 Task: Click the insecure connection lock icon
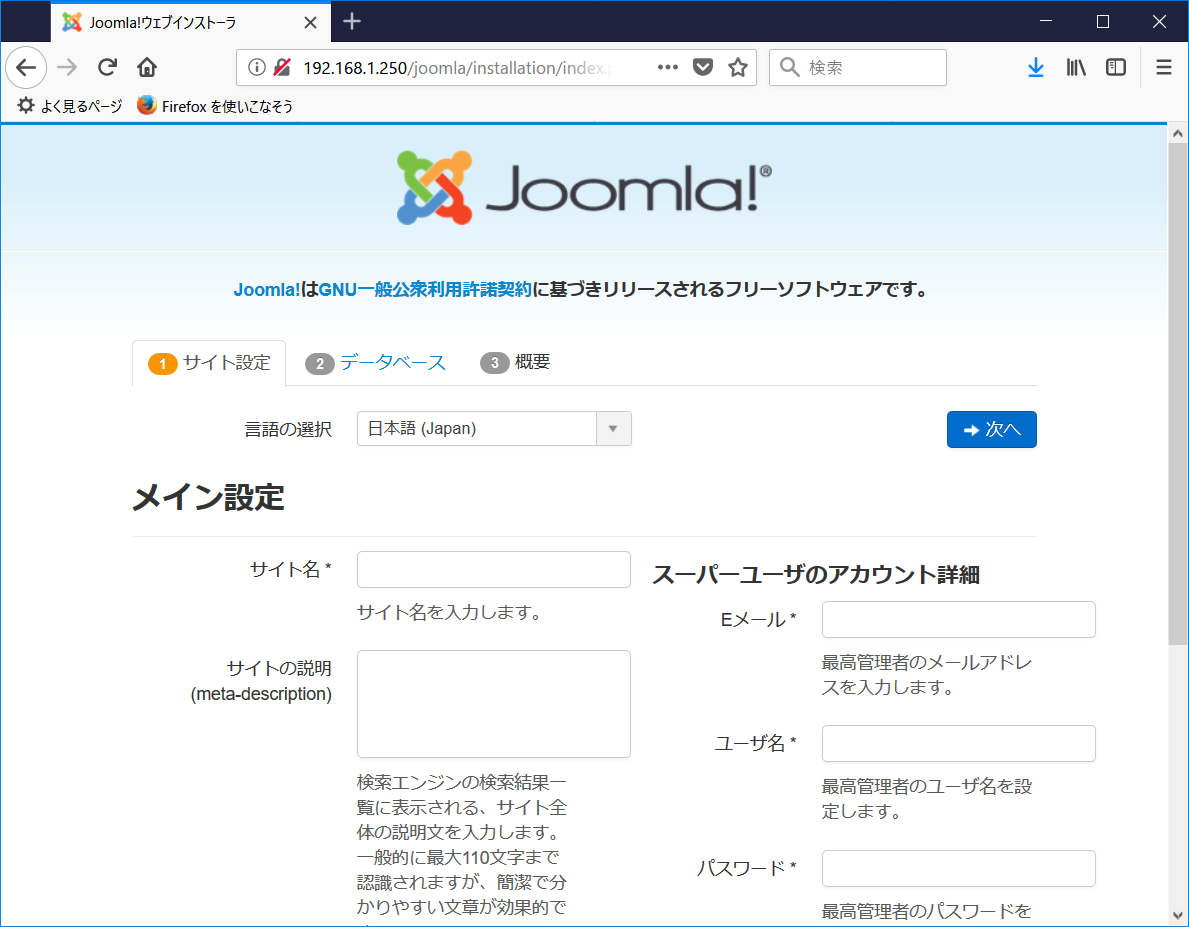click(x=282, y=68)
